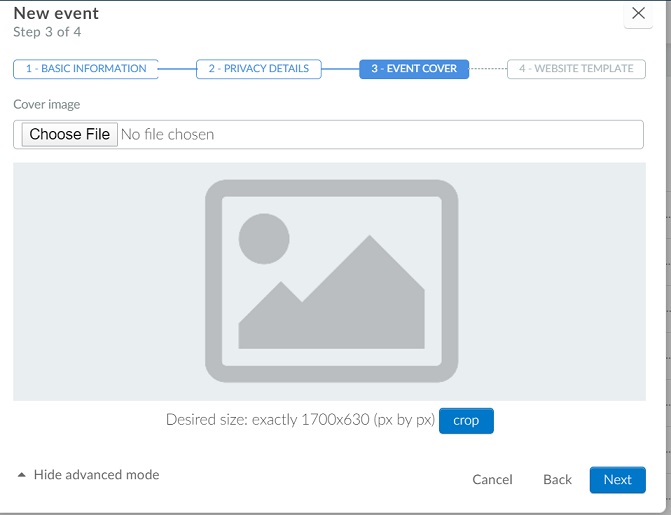
Task: Collapse using Hide advanced mode arrow
Action: [21, 475]
